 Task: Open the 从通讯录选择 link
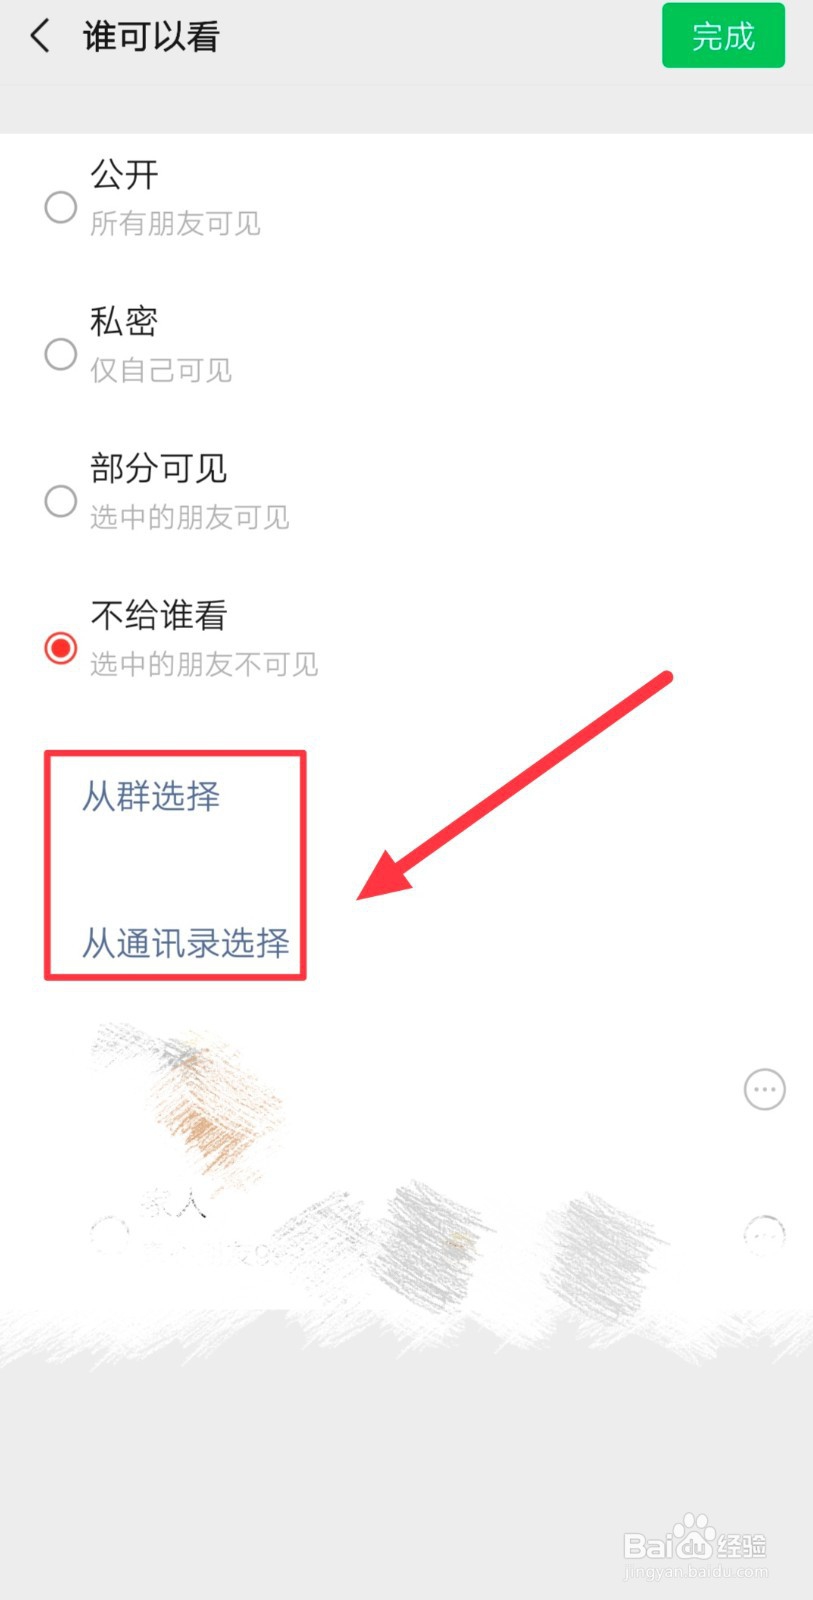pyautogui.click(x=186, y=943)
